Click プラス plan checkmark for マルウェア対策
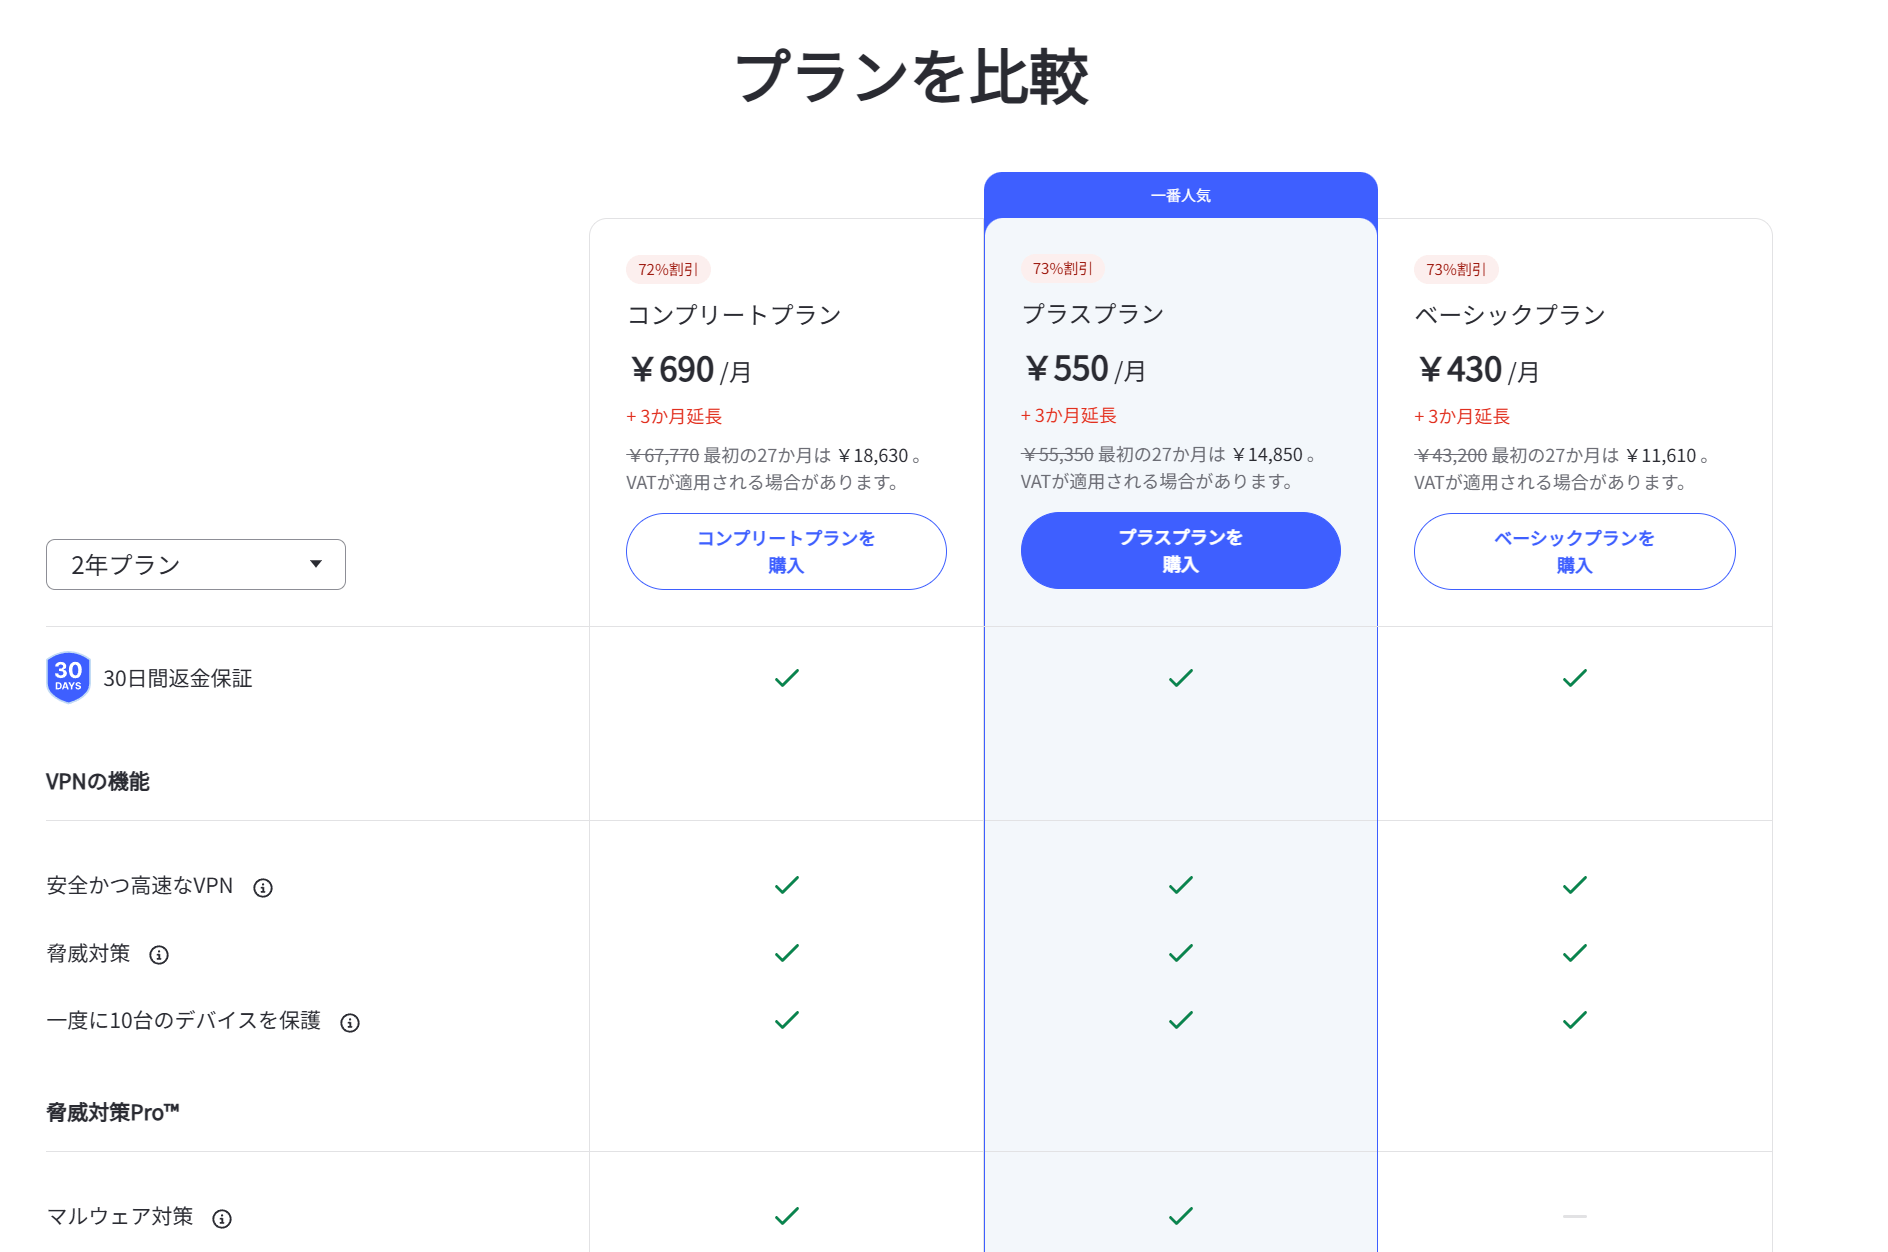The height and width of the screenshot is (1252, 1888). point(1181,1216)
